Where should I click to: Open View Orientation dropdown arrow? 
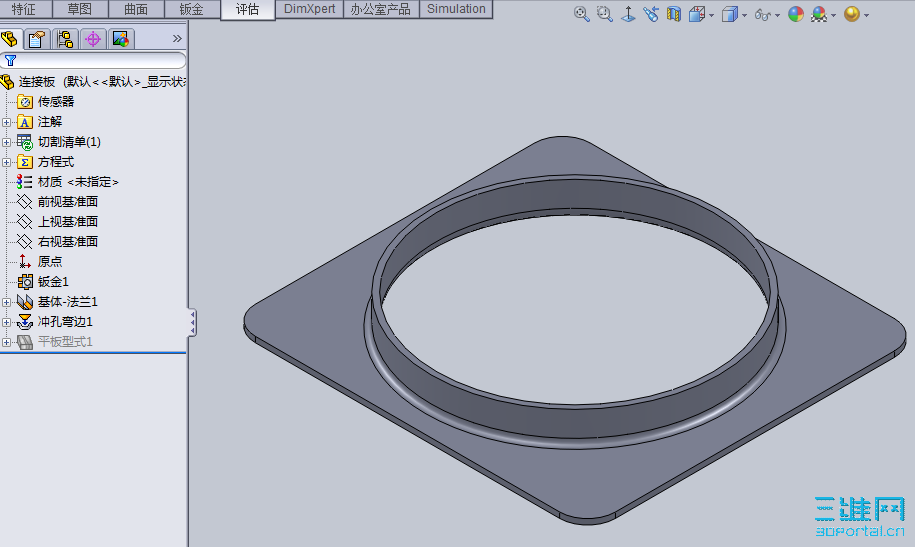pyautogui.click(x=711, y=15)
